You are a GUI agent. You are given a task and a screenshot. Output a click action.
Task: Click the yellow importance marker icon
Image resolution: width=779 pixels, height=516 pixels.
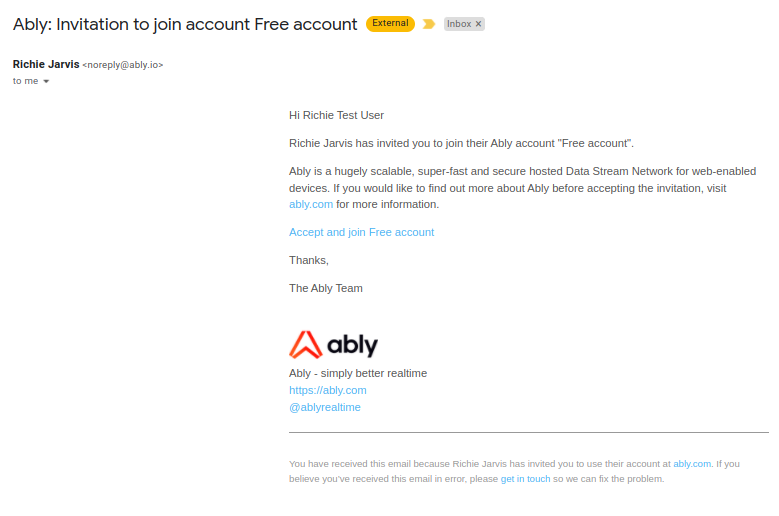tap(429, 24)
